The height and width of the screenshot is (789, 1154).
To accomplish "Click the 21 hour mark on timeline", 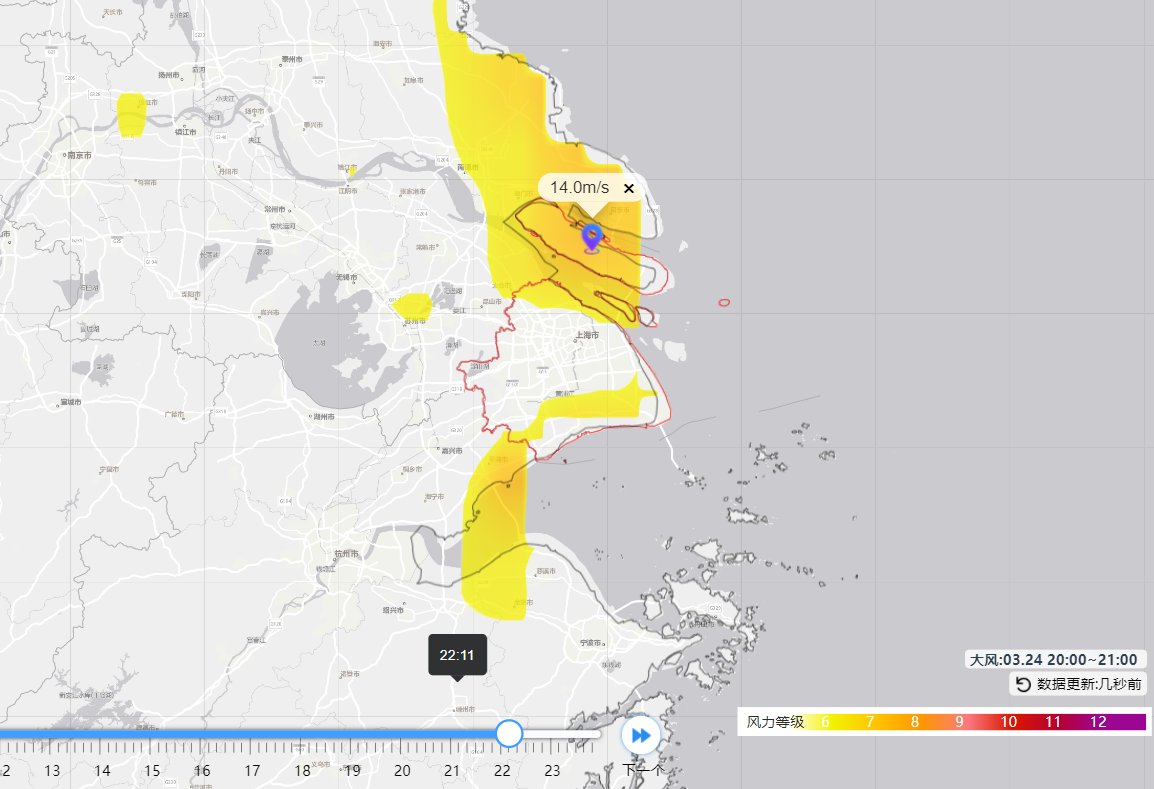I will [452, 771].
